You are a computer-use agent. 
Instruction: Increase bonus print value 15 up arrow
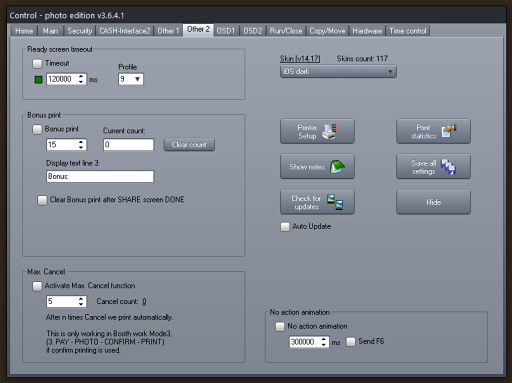click(x=81, y=142)
